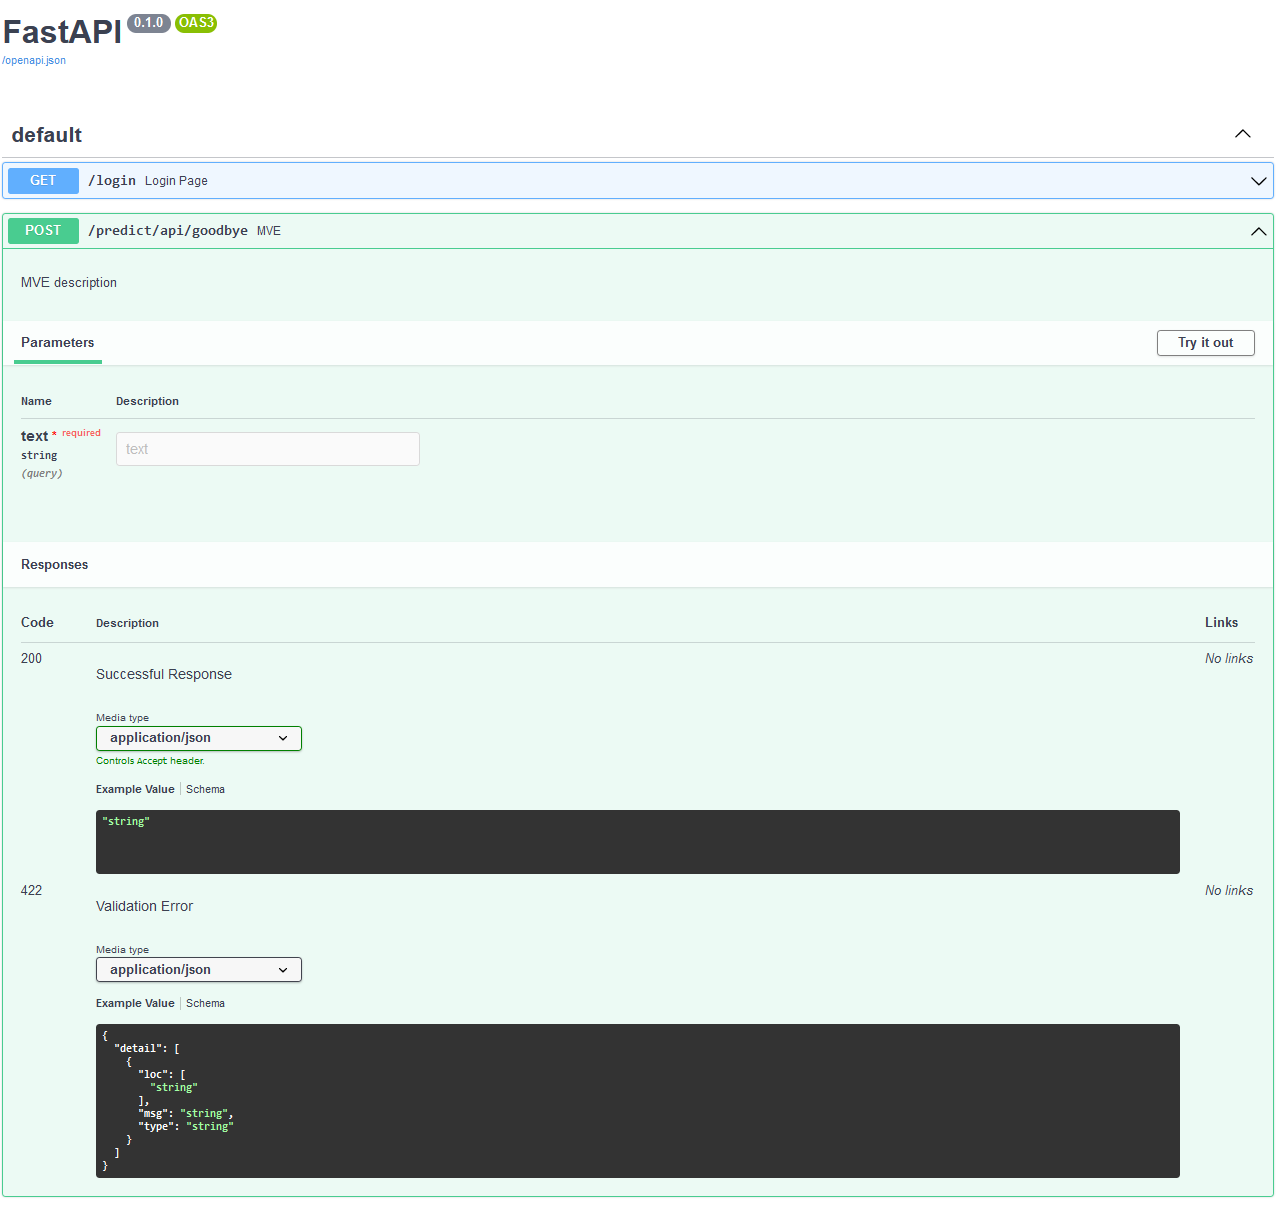
Task: Click the Try it out button
Action: click(1206, 343)
